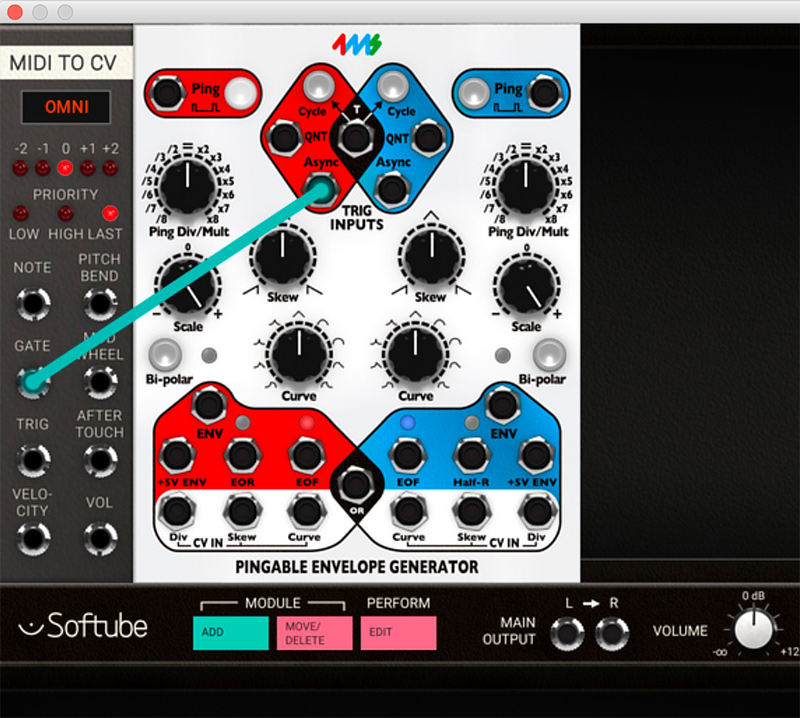Select the LAST priority LED
This screenshot has height=718, width=800.
[110, 213]
